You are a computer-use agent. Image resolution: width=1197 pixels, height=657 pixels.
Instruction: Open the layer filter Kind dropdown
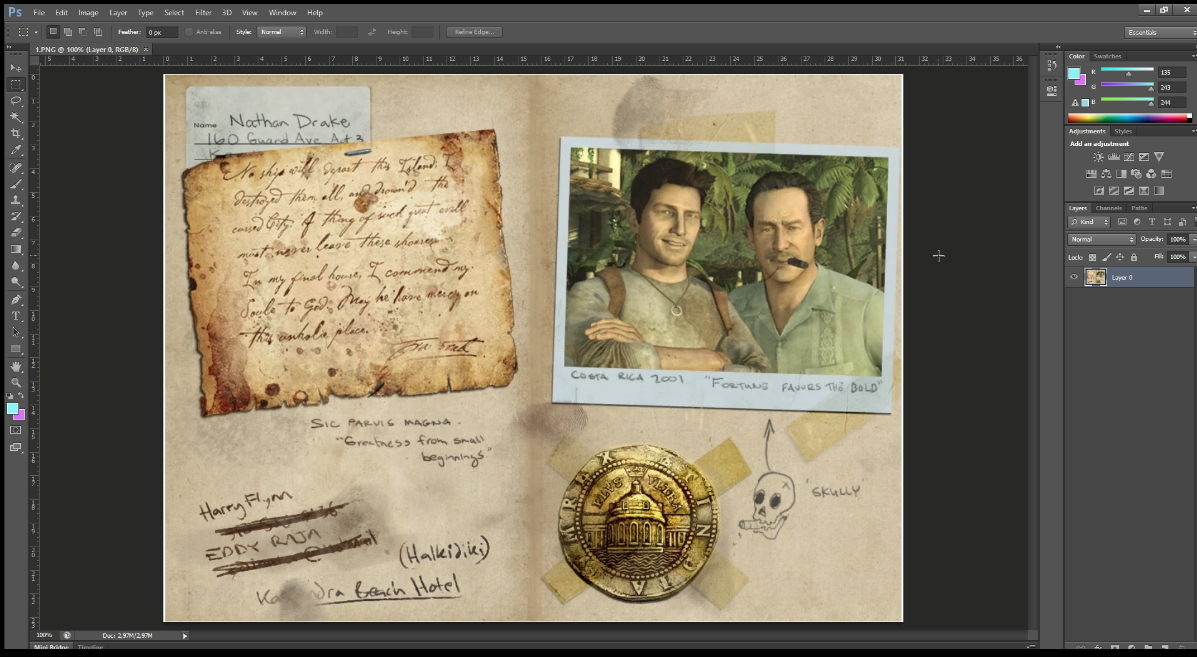1089,222
